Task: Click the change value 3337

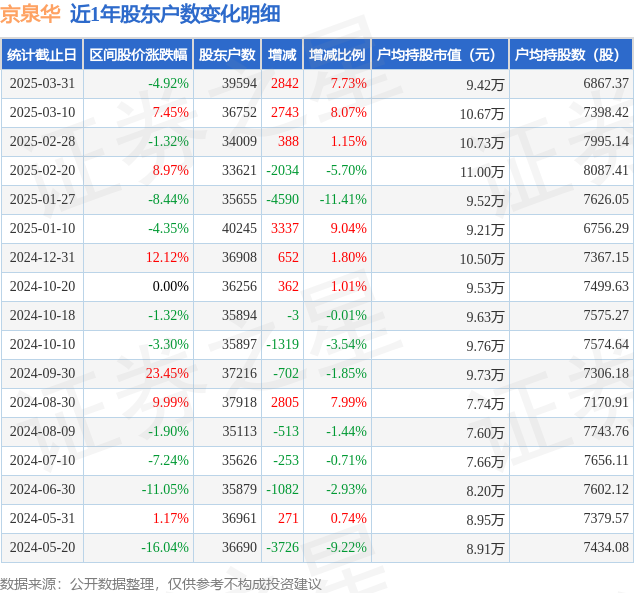Action: click(285, 228)
